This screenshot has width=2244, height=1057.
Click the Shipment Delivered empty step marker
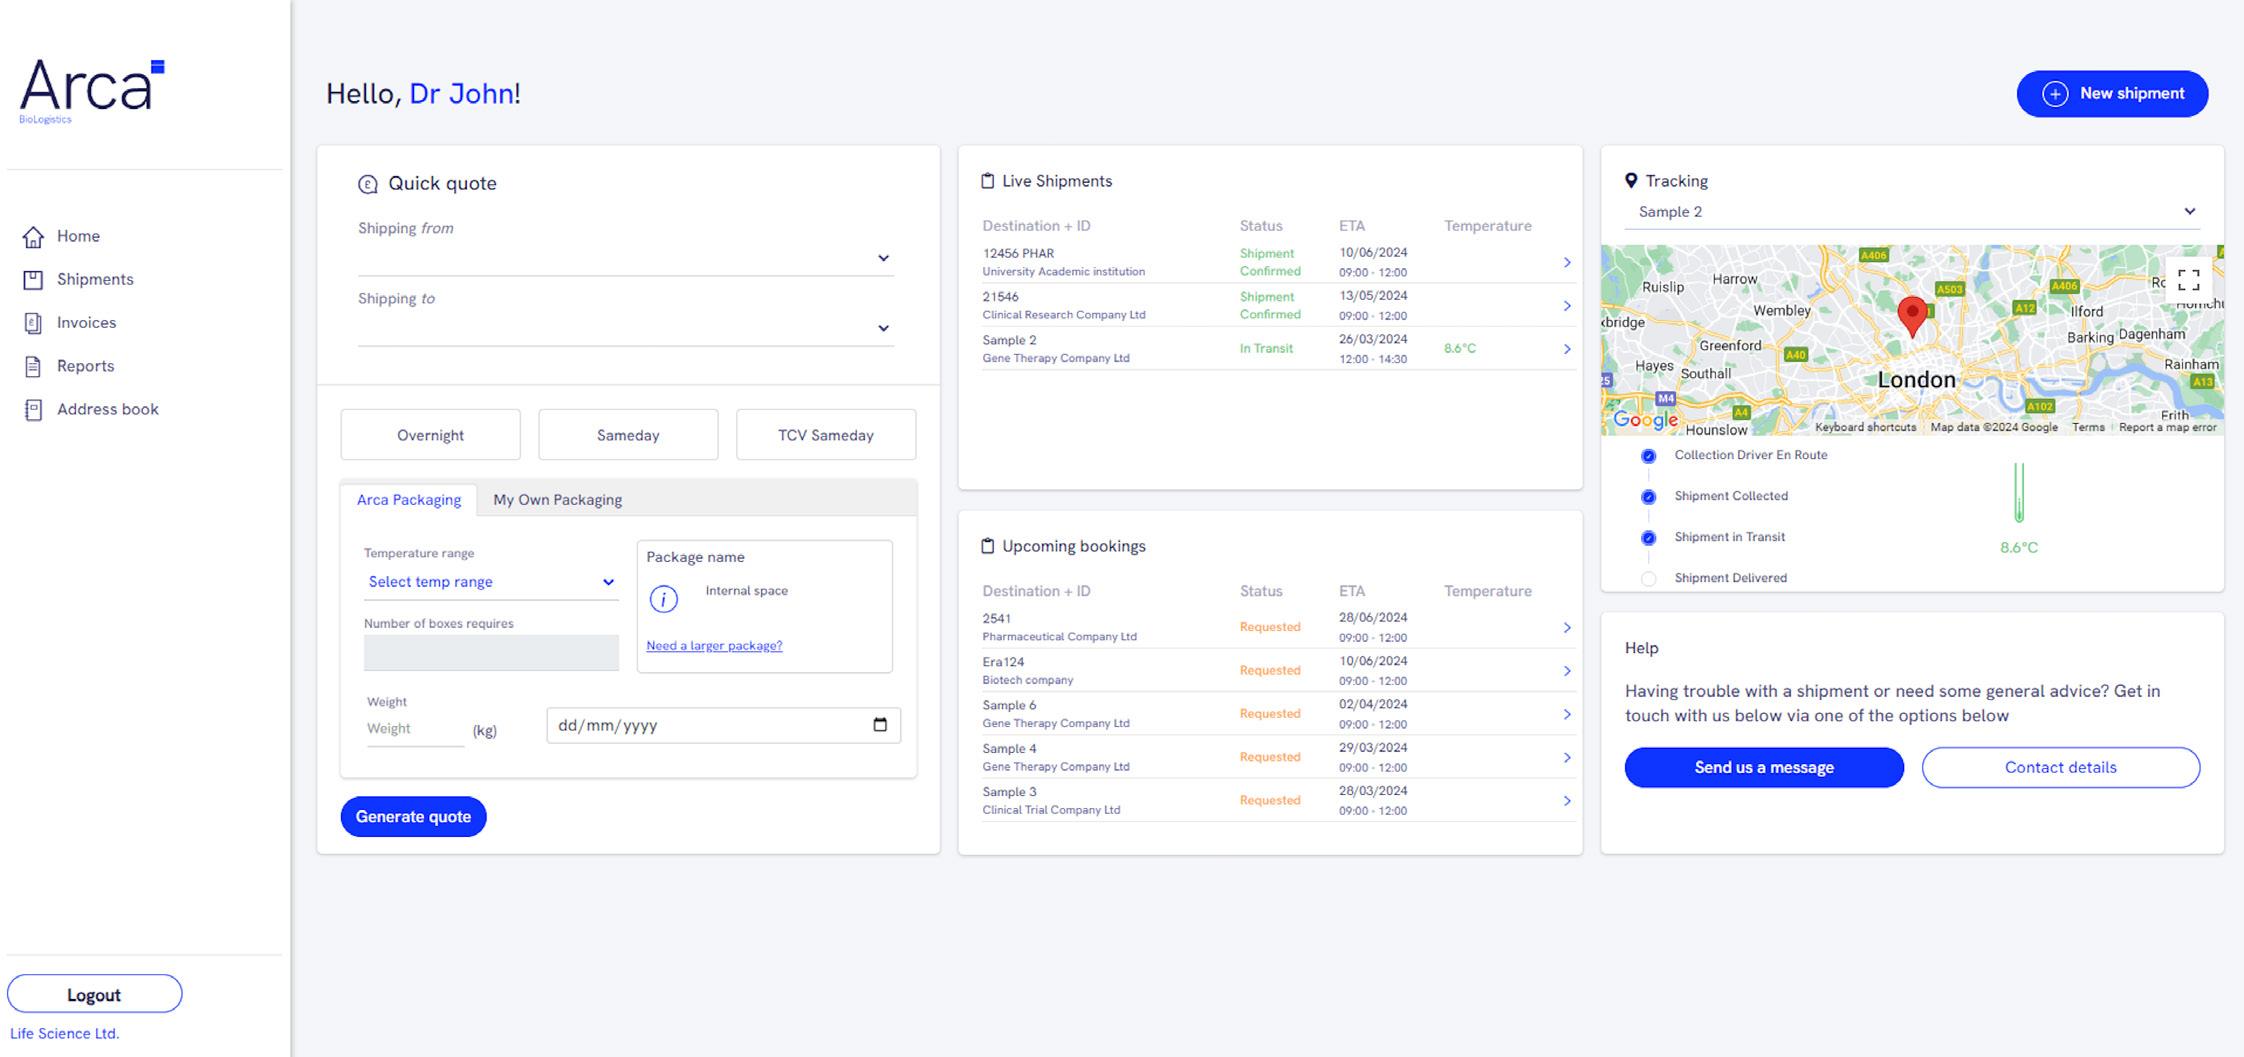(x=1649, y=579)
